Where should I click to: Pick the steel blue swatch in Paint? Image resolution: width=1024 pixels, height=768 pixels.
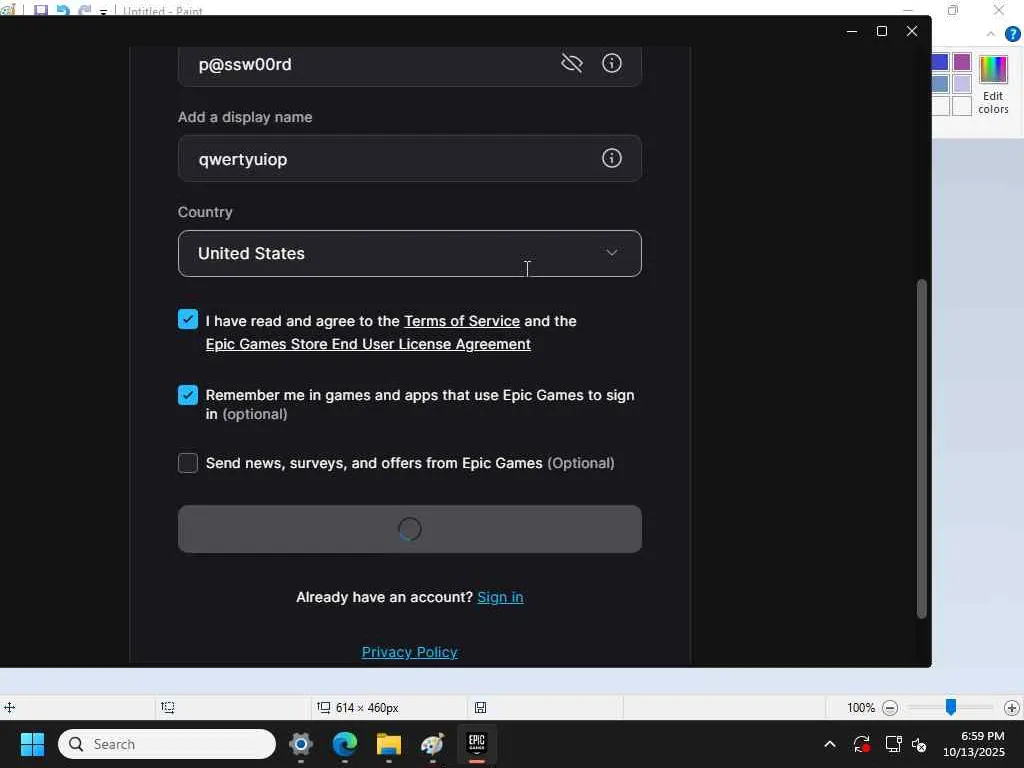(940, 84)
